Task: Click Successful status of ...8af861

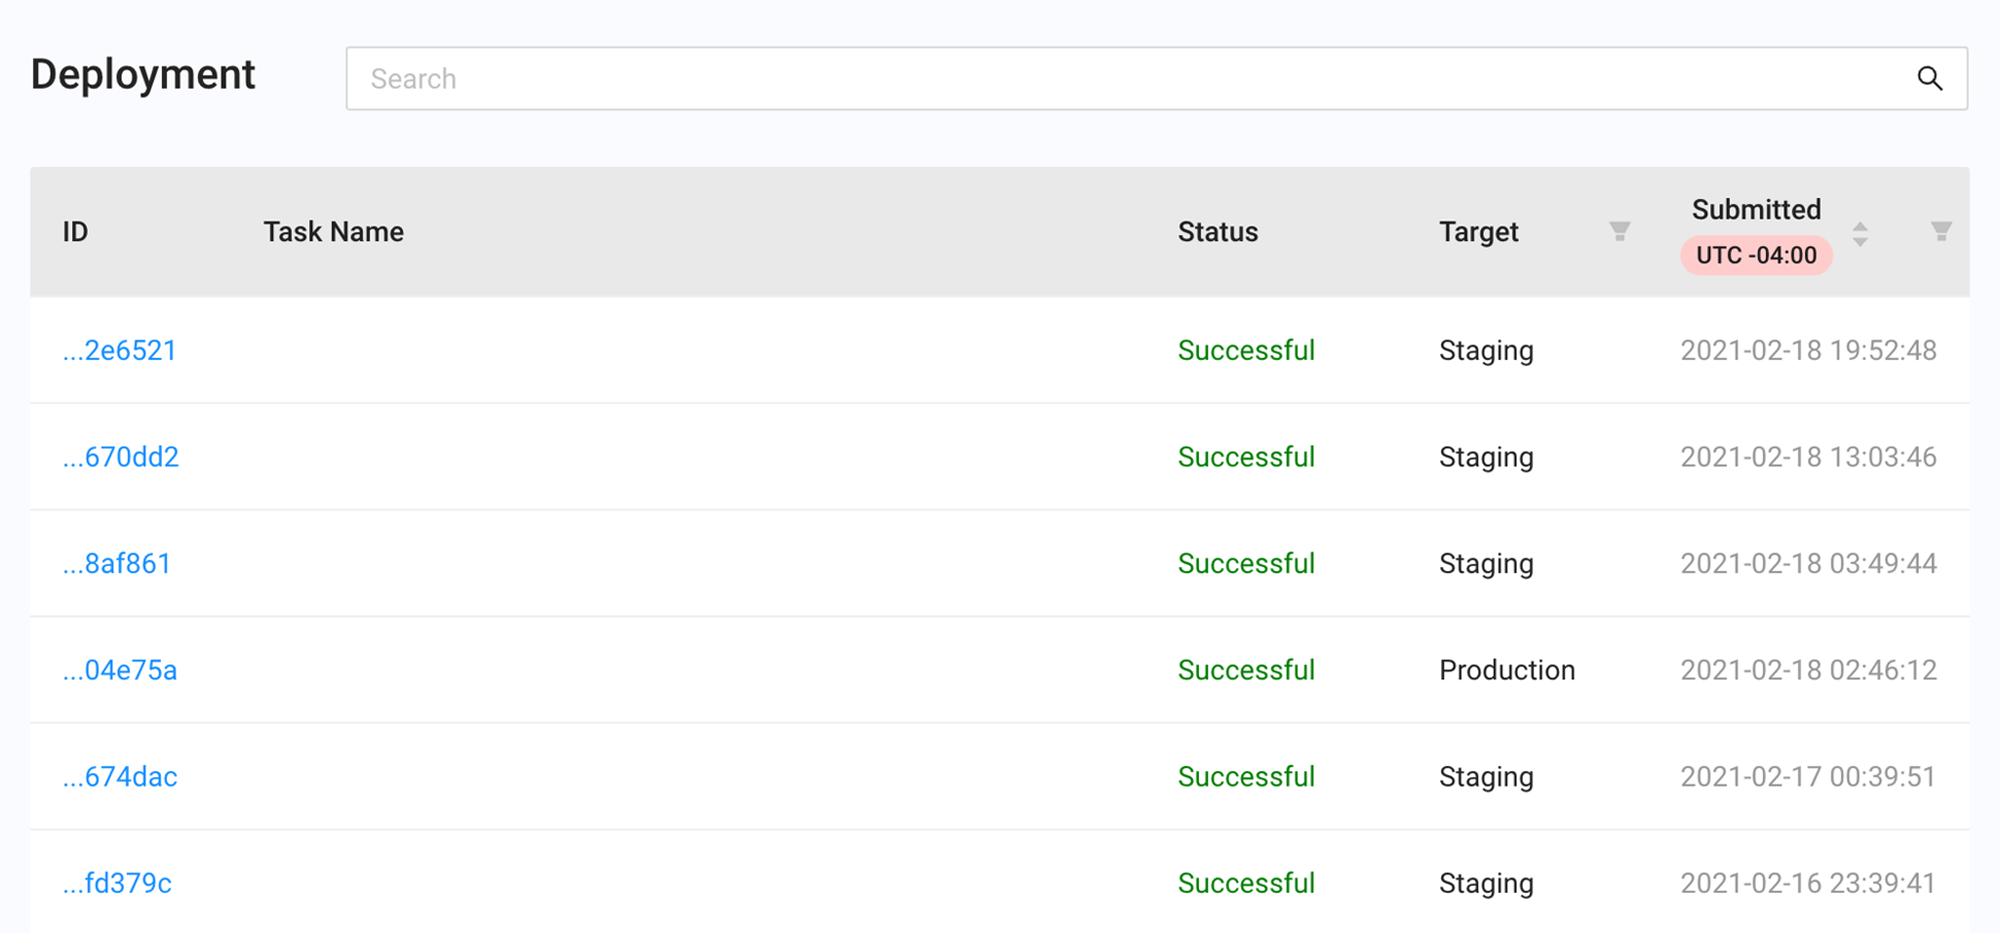Action: [1246, 563]
